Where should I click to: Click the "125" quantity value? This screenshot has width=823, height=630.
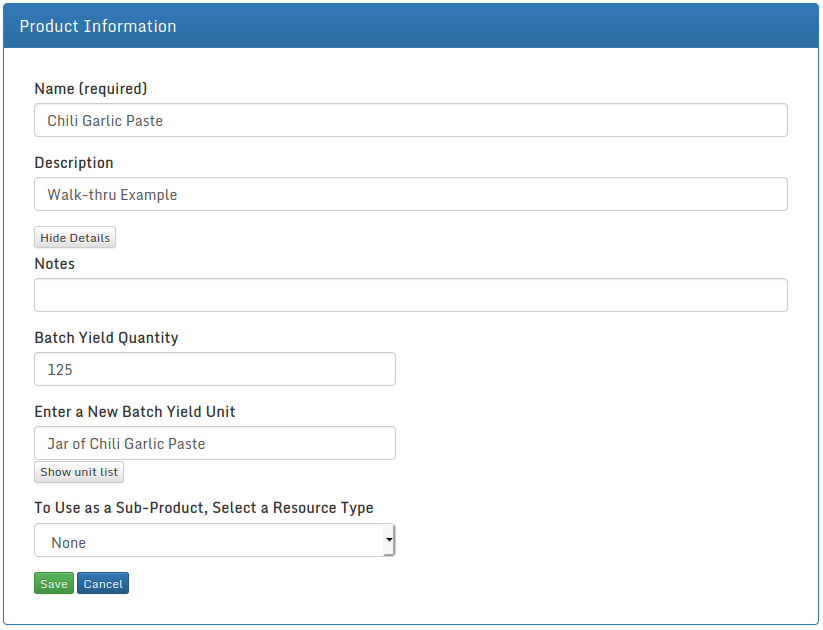click(x=60, y=369)
